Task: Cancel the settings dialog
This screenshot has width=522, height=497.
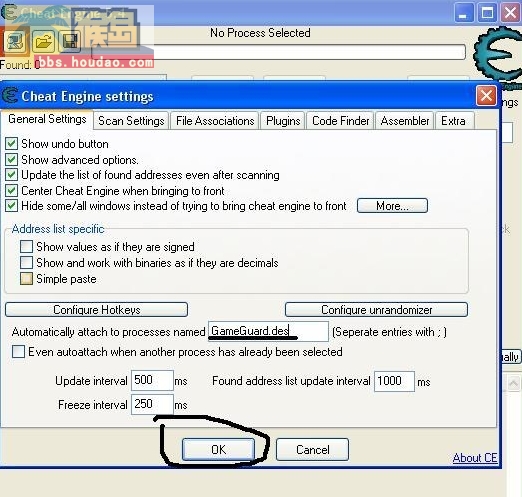Action: [313, 450]
